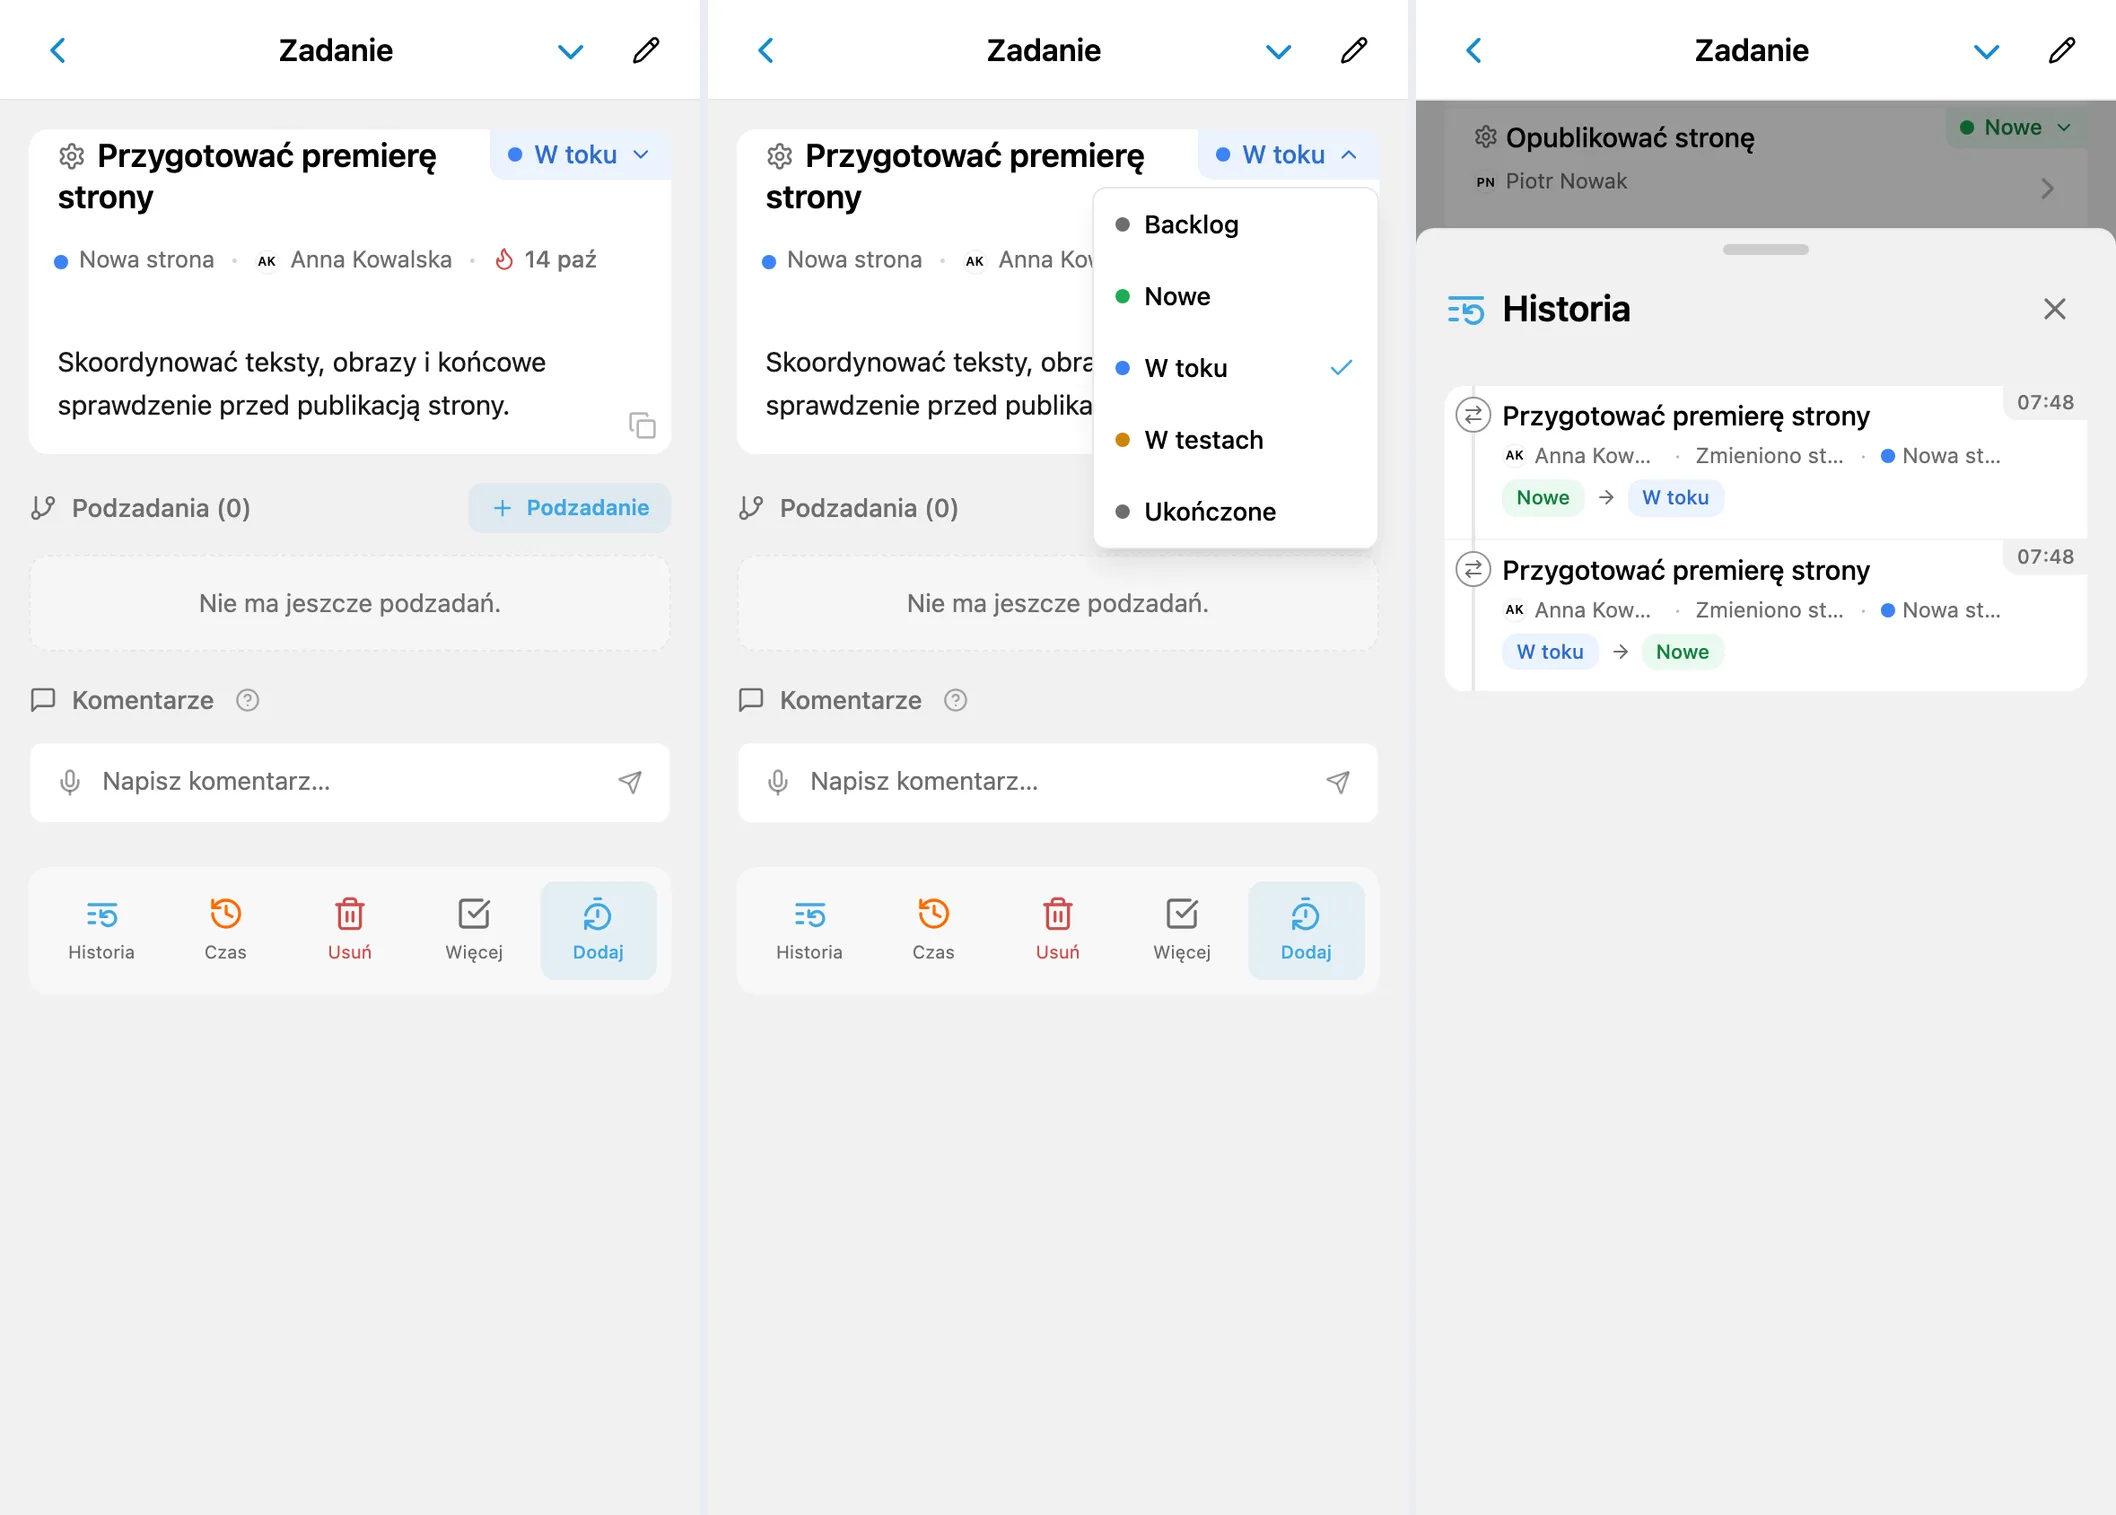The image size is (2116, 1515).
Task: Open history entry changing Nowe to W toku
Action: (x=1767, y=461)
